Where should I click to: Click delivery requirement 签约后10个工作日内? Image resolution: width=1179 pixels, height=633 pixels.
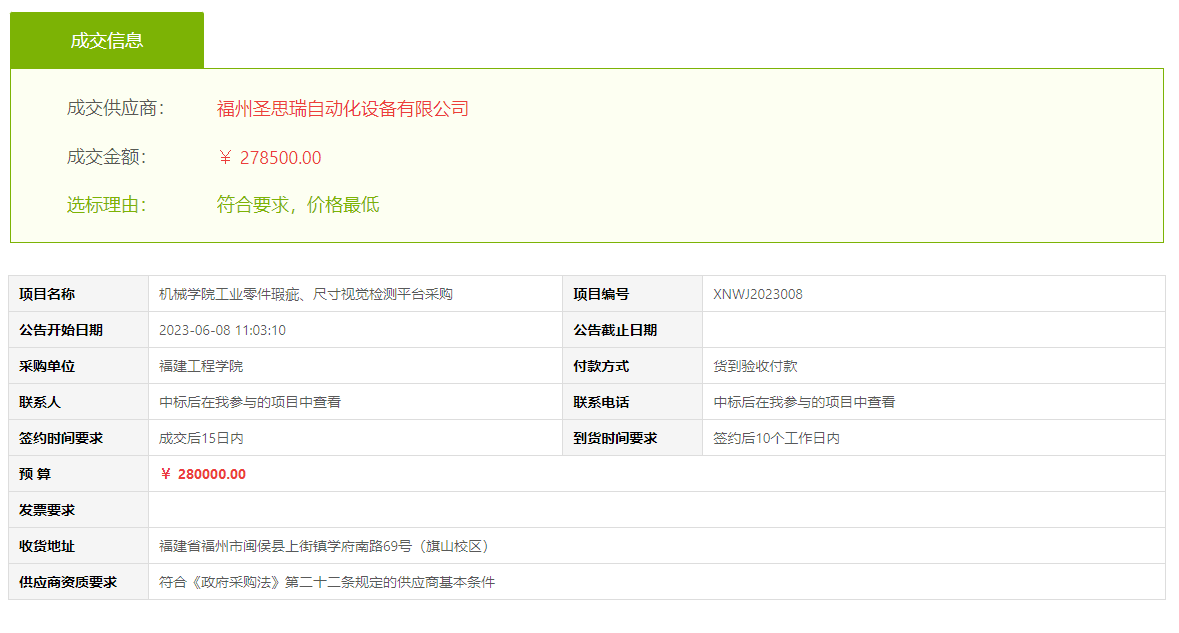pos(776,438)
